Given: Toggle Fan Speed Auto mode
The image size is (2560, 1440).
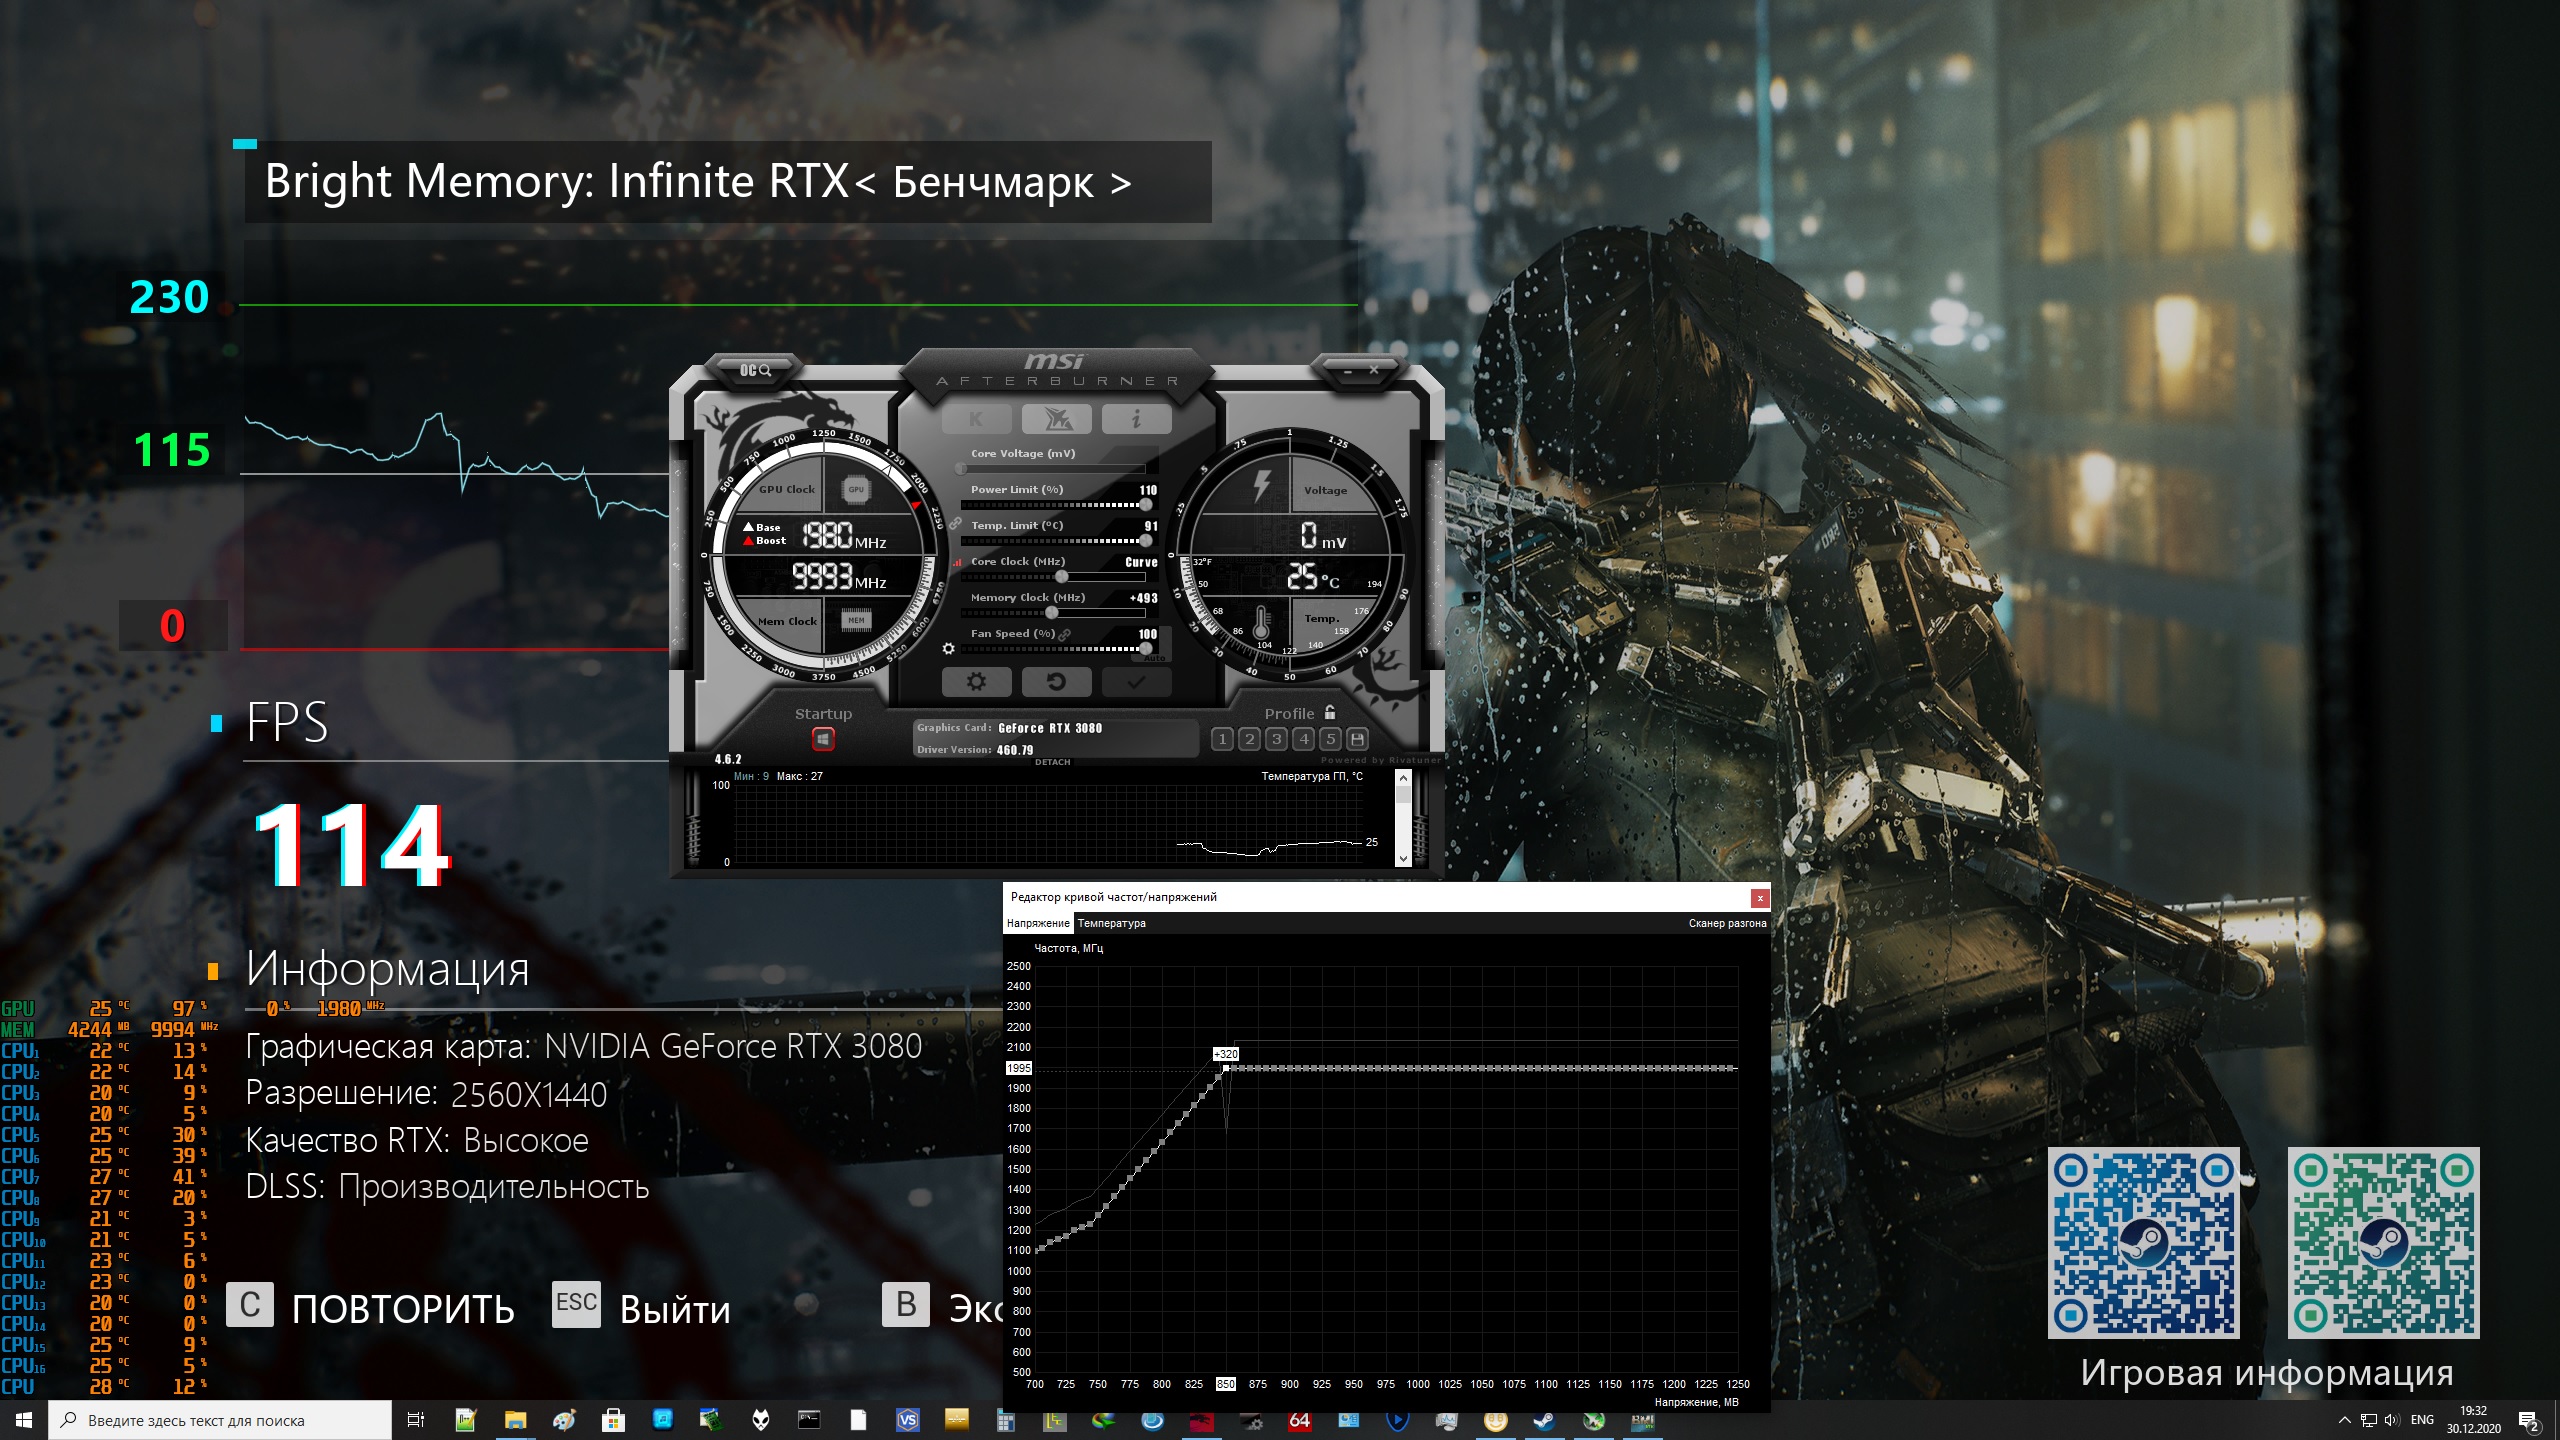Looking at the screenshot, I should click(x=1154, y=657).
